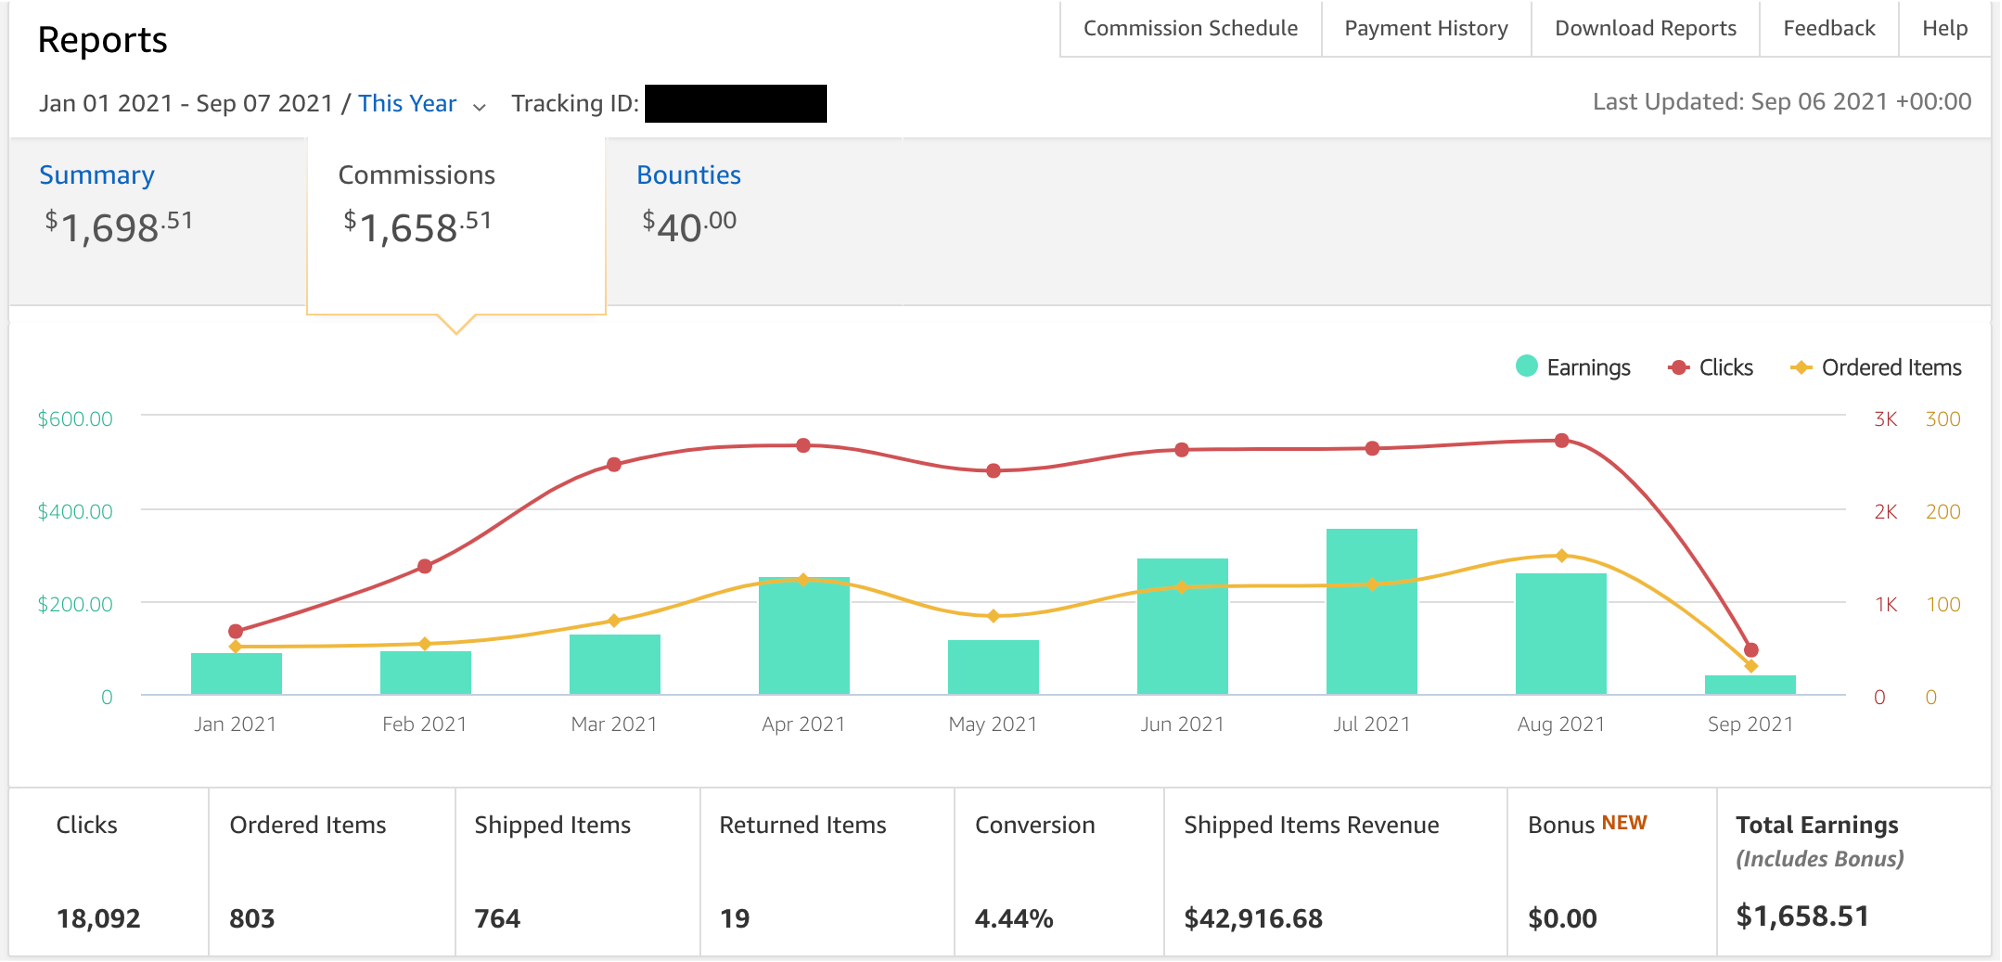Select the Apr 2021 earnings bar

point(804,635)
